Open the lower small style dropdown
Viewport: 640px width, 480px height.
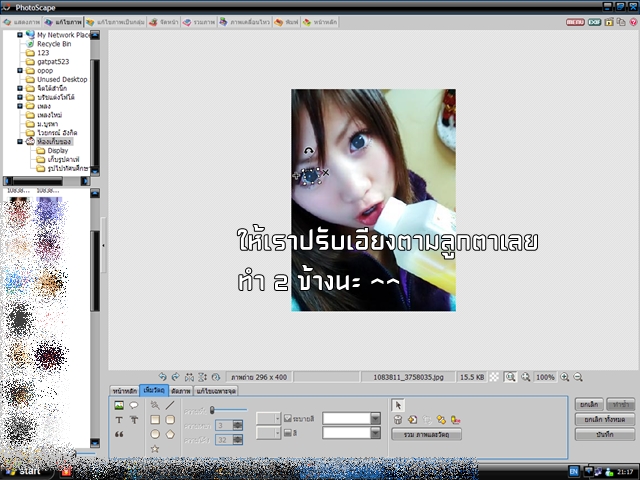click(x=269, y=433)
